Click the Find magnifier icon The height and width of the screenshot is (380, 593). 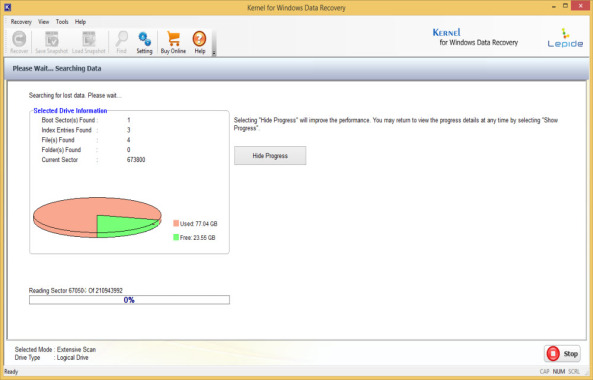point(122,39)
